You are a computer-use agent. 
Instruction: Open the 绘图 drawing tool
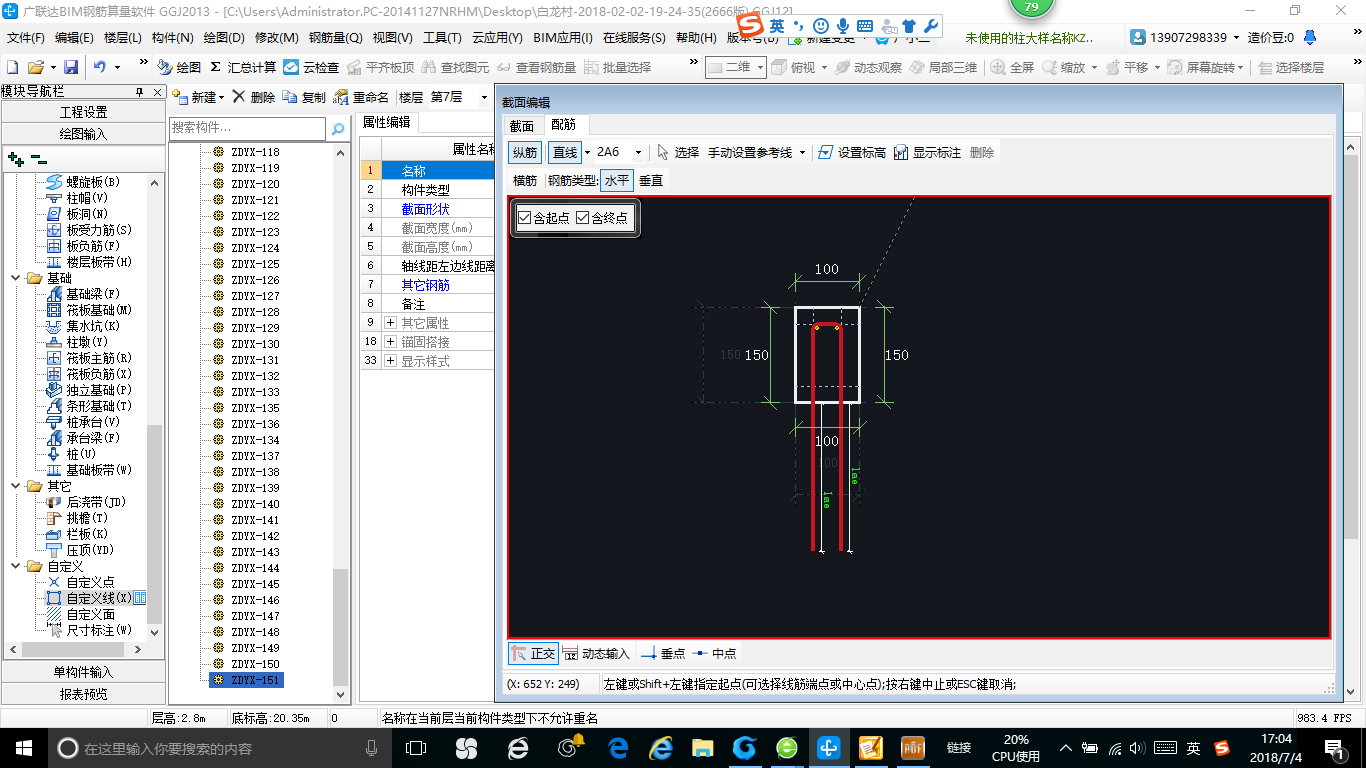click(x=179, y=67)
